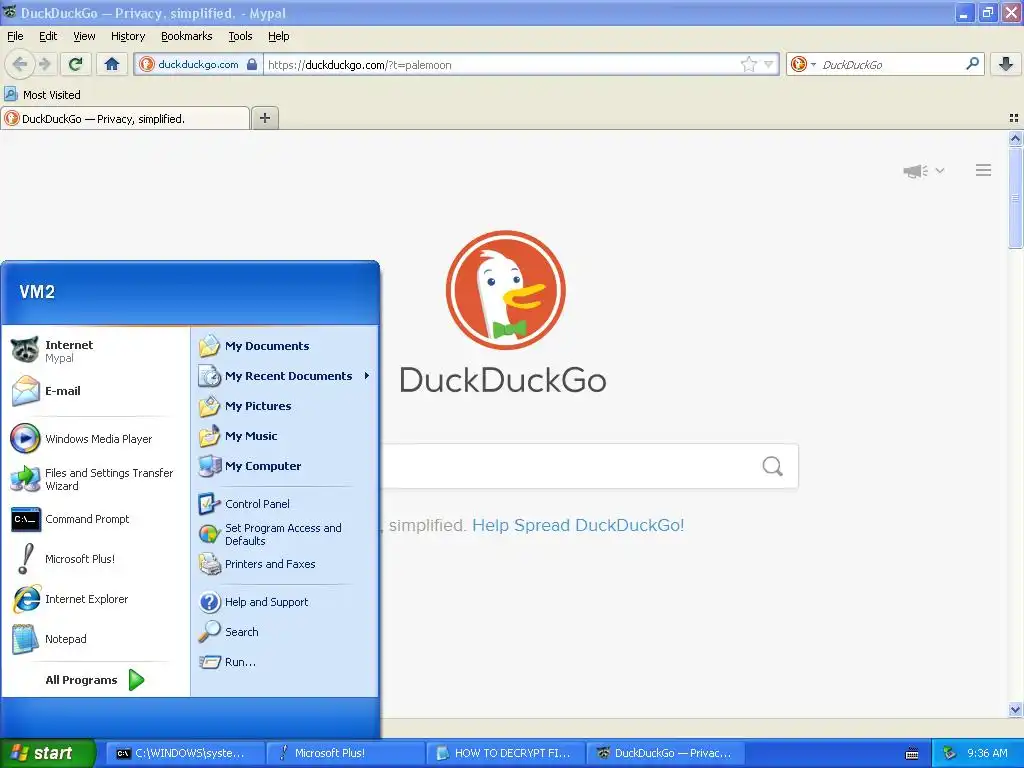Click into the DuckDuckGo search field
This screenshot has width=1024, height=768.
(x=568, y=466)
